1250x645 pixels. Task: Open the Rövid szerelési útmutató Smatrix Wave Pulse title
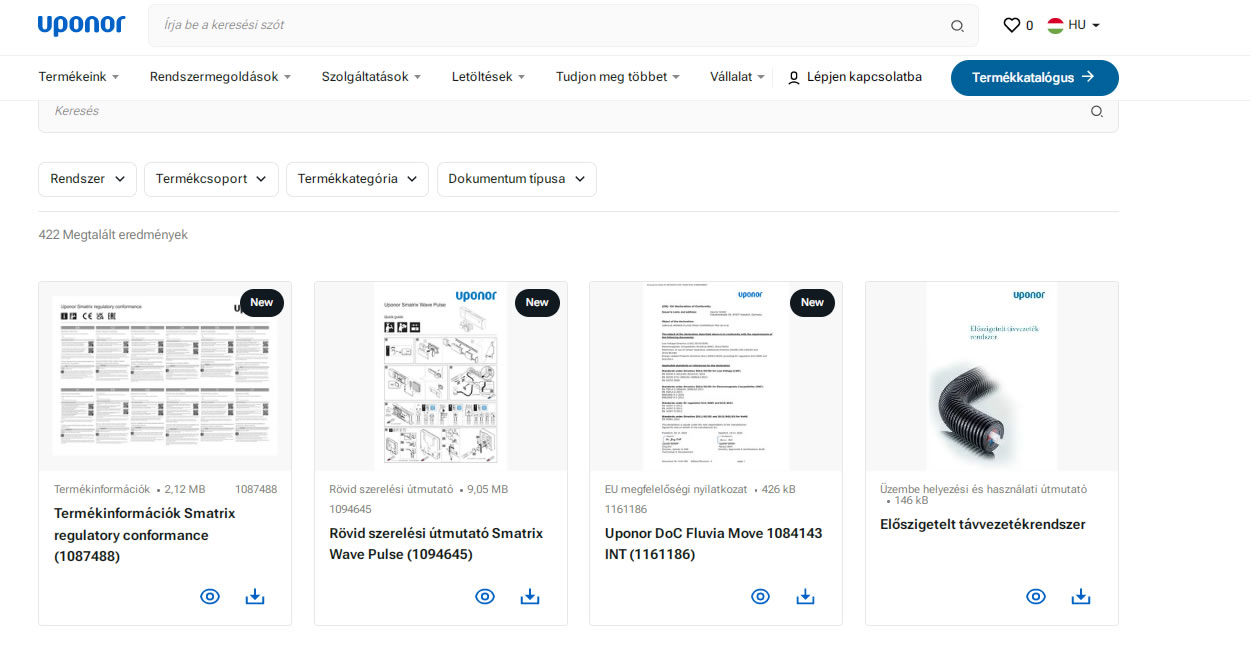[x=436, y=544]
